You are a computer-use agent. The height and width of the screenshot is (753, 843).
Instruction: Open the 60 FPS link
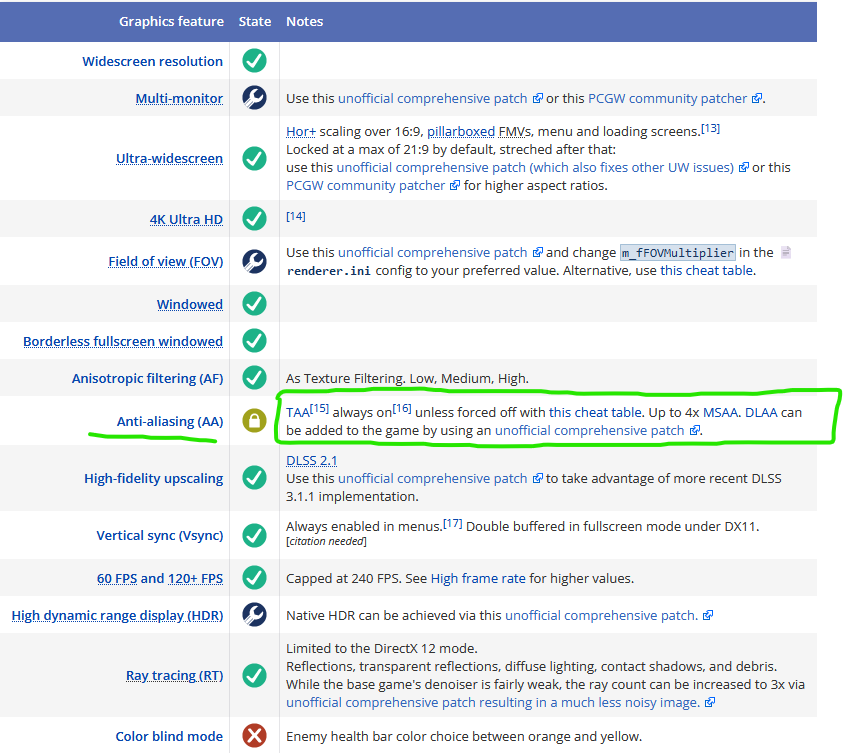117,578
